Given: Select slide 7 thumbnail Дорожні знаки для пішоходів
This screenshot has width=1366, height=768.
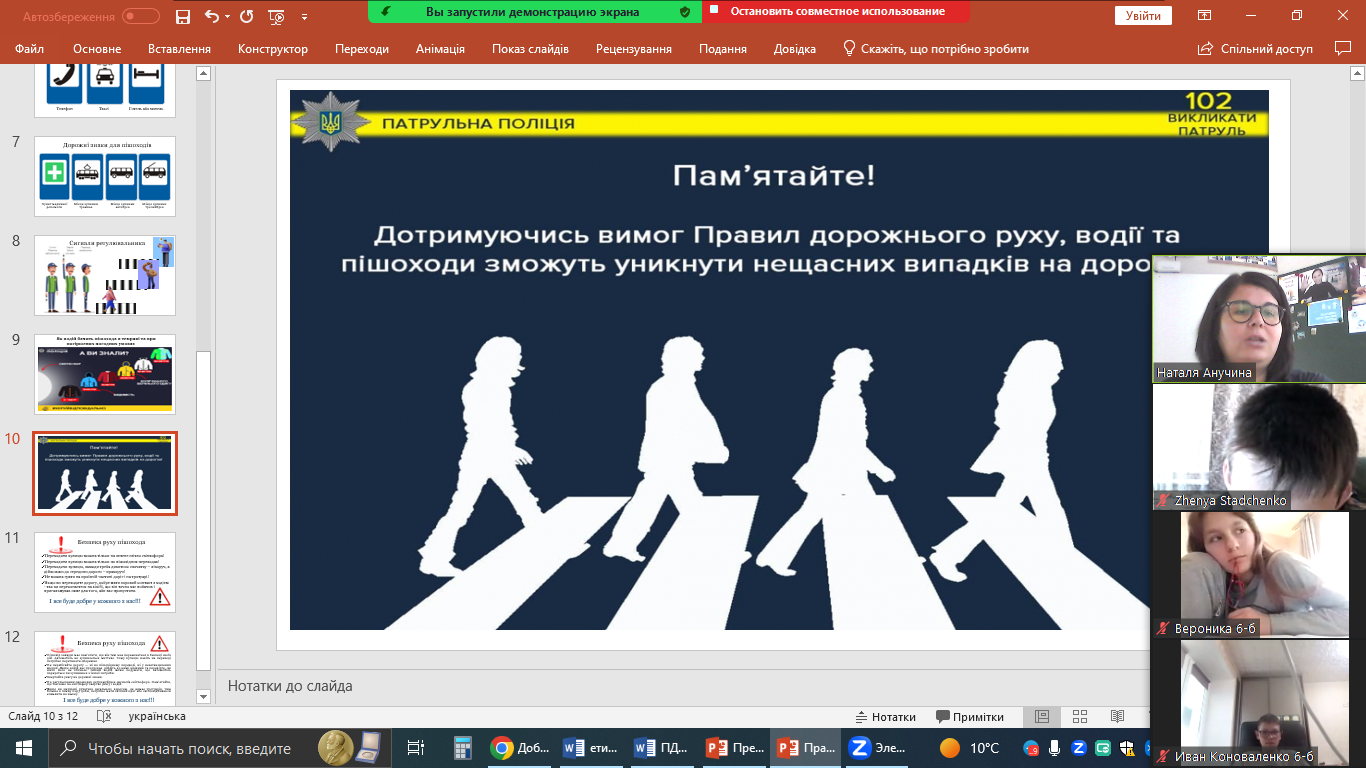Looking at the screenshot, I should 105,176.
